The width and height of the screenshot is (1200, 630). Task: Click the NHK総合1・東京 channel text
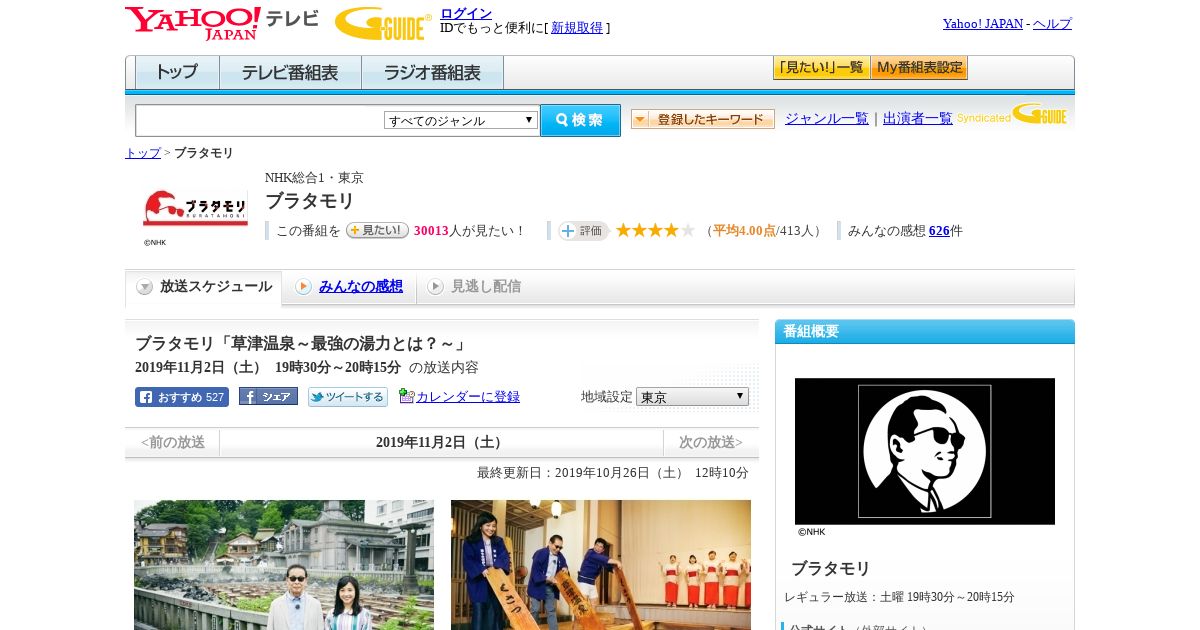pyautogui.click(x=314, y=178)
